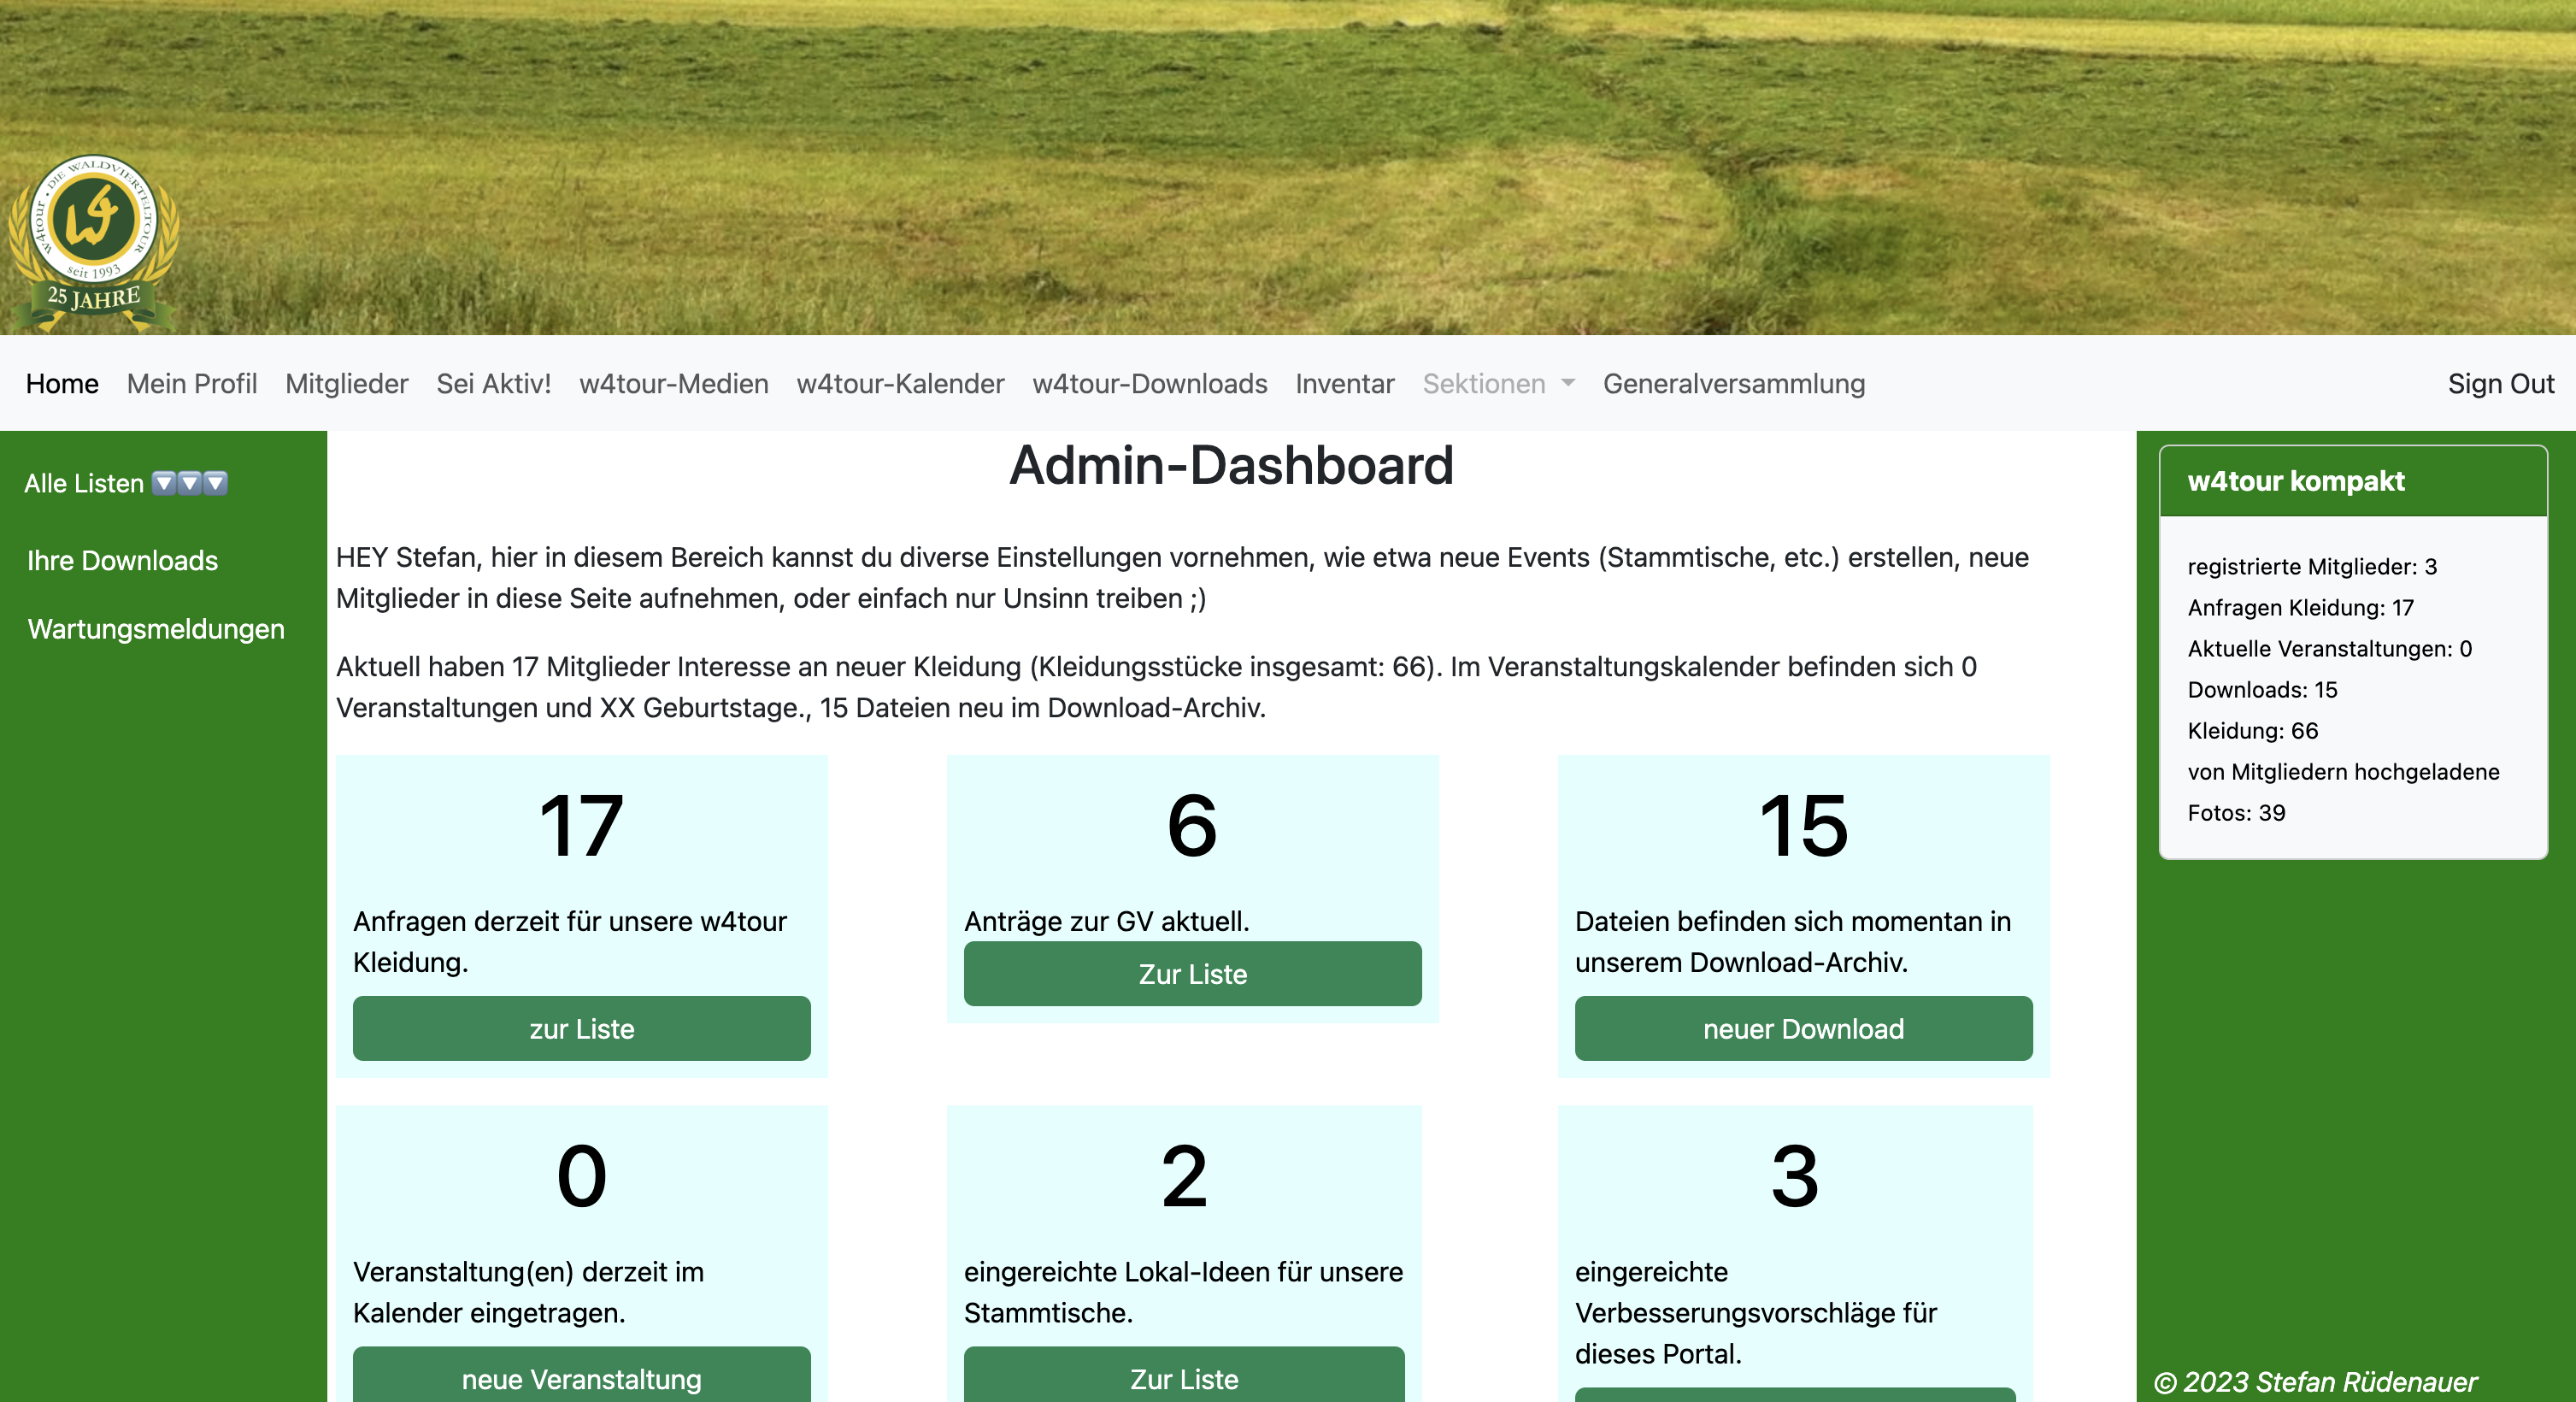The image size is (2576, 1402).
Task: Open Ihre Downloads in sidebar
Action: [x=122, y=560]
